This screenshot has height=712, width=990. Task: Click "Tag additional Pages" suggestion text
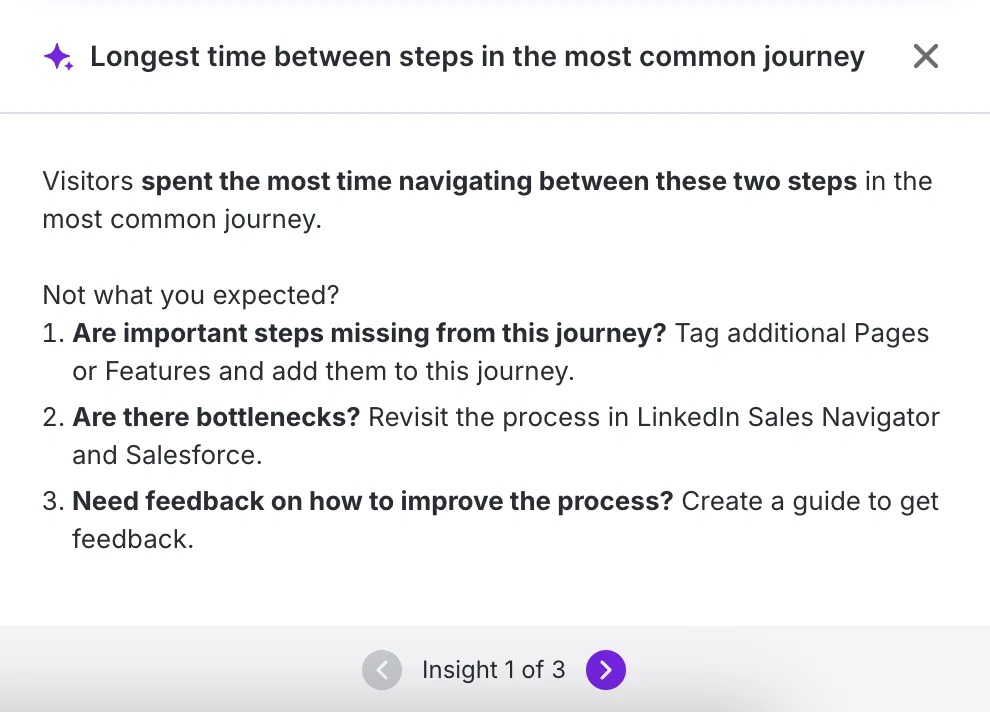pyautogui.click(x=802, y=334)
